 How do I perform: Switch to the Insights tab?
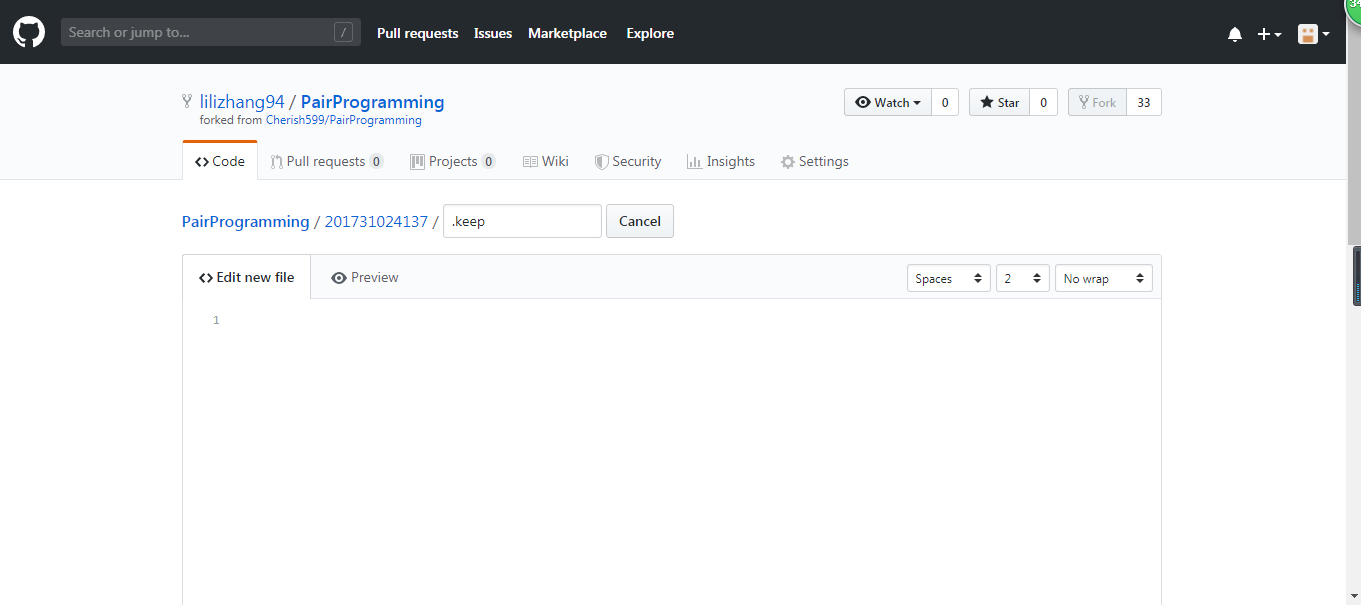click(x=721, y=161)
